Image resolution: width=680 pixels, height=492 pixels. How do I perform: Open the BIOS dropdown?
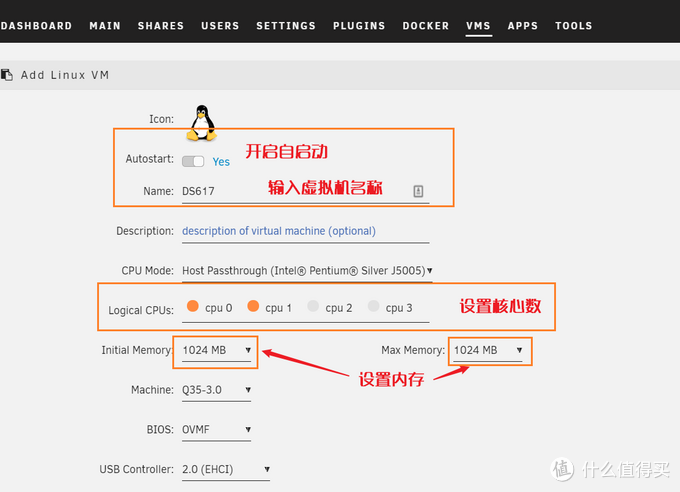216,430
